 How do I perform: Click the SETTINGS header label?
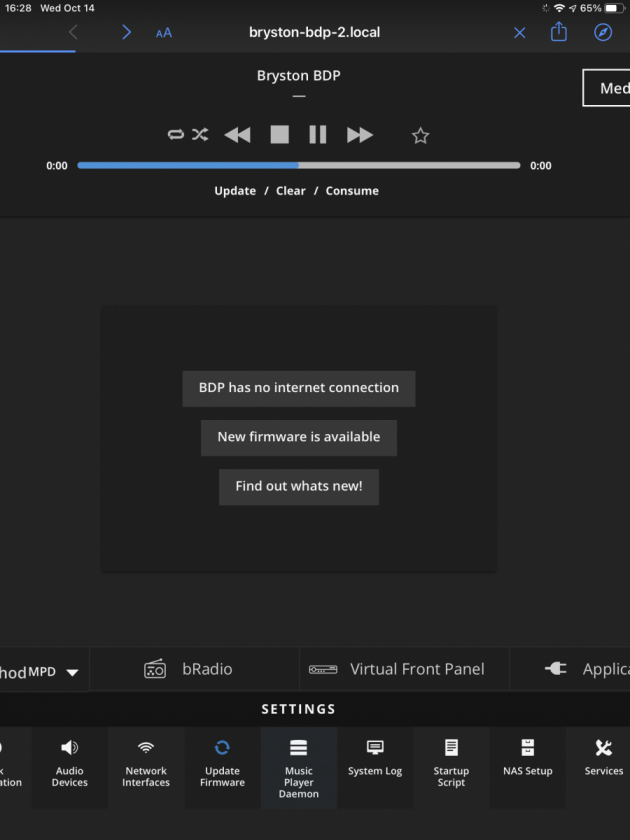pyautogui.click(x=298, y=709)
